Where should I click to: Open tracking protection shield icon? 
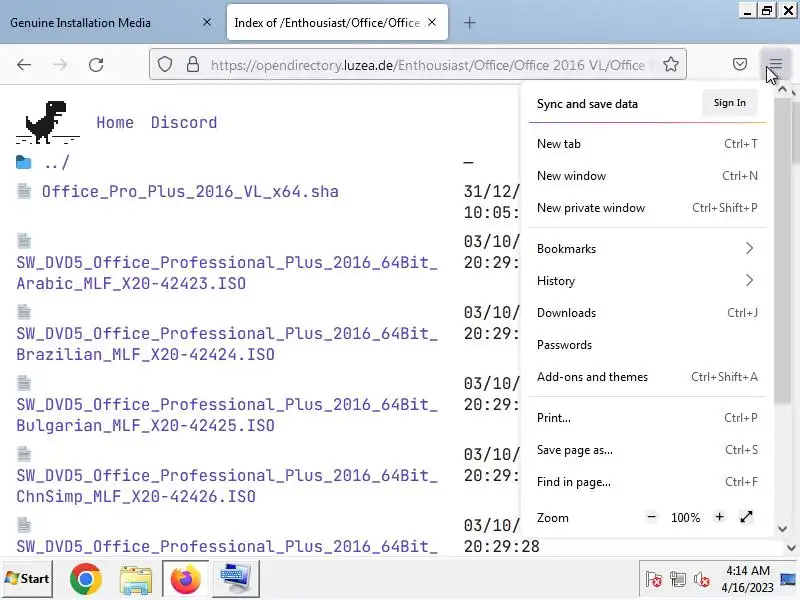click(x=164, y=65)
